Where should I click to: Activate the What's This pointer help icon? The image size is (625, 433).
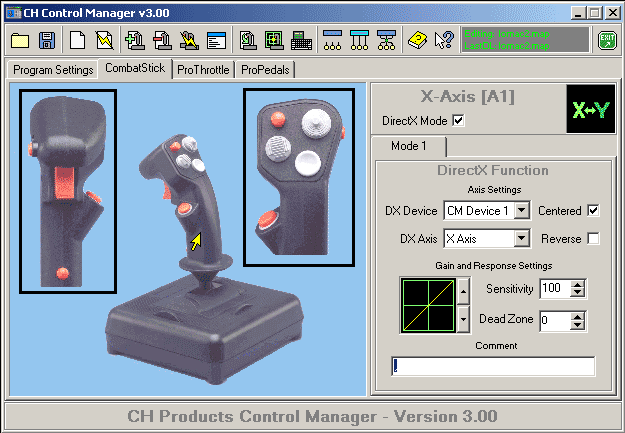[x=444, y=40]
